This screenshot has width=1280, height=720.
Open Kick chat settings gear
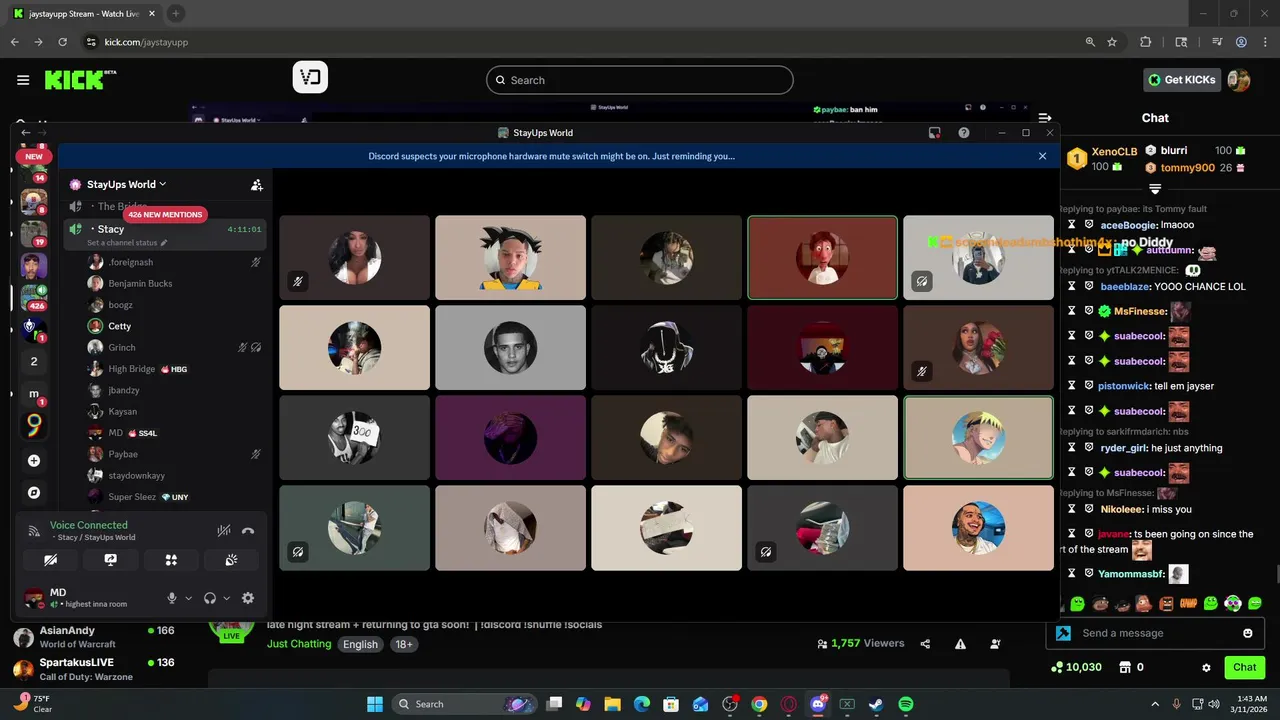tap(1206, 667)
